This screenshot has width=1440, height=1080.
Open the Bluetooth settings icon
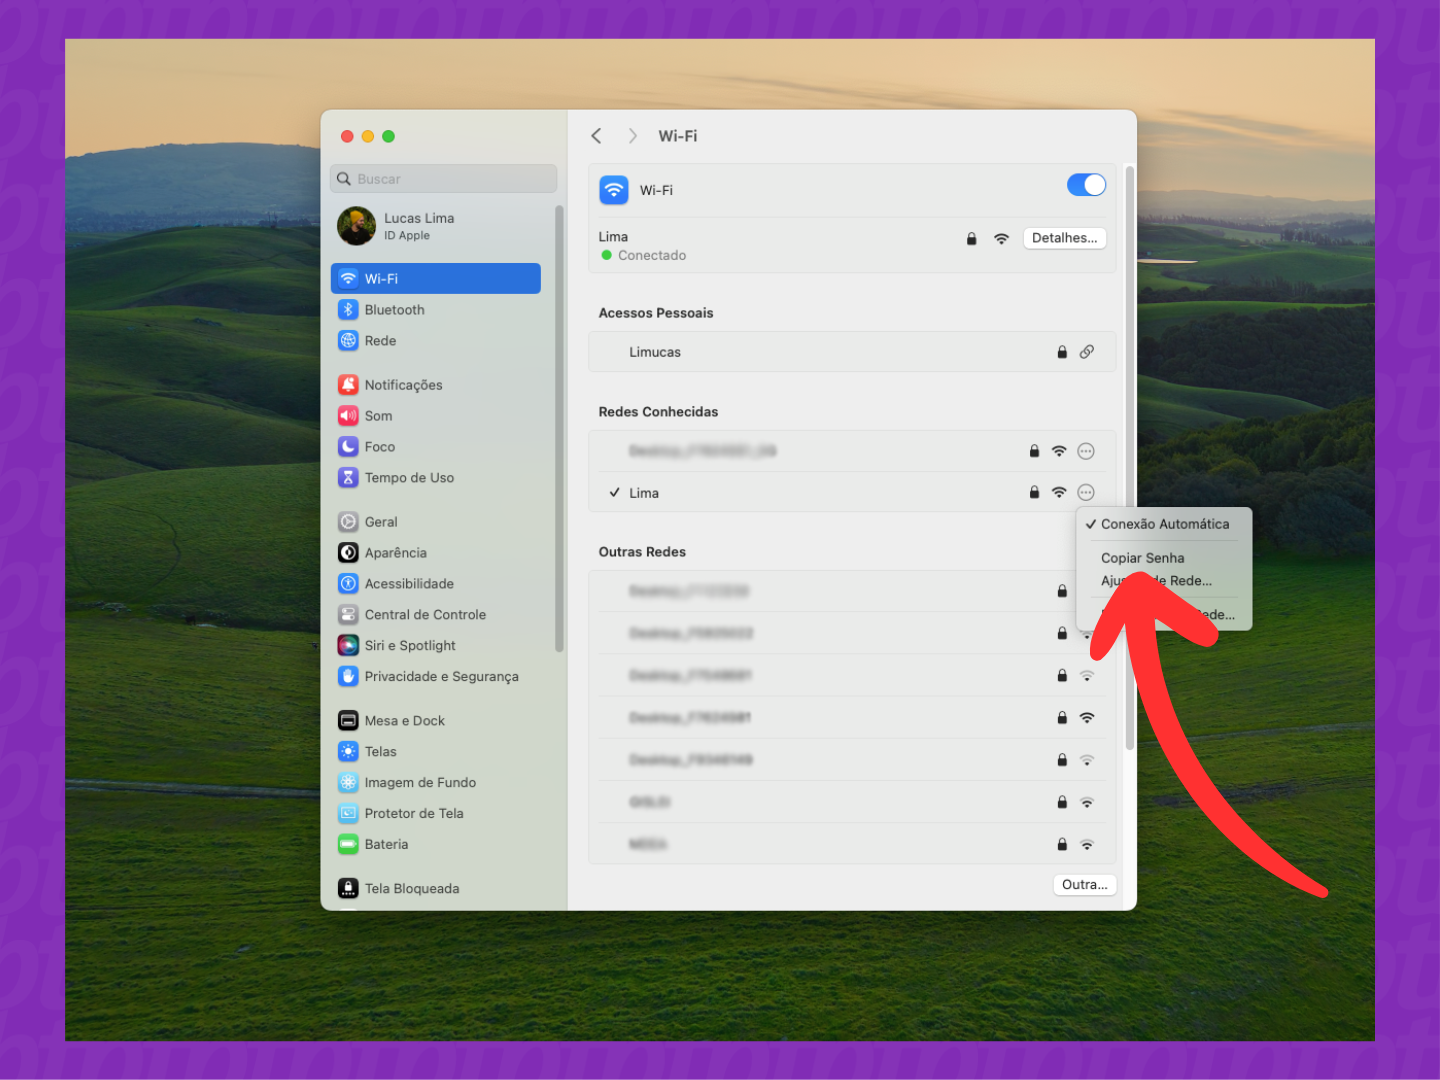pyautogui.click(x=348, y=309)
